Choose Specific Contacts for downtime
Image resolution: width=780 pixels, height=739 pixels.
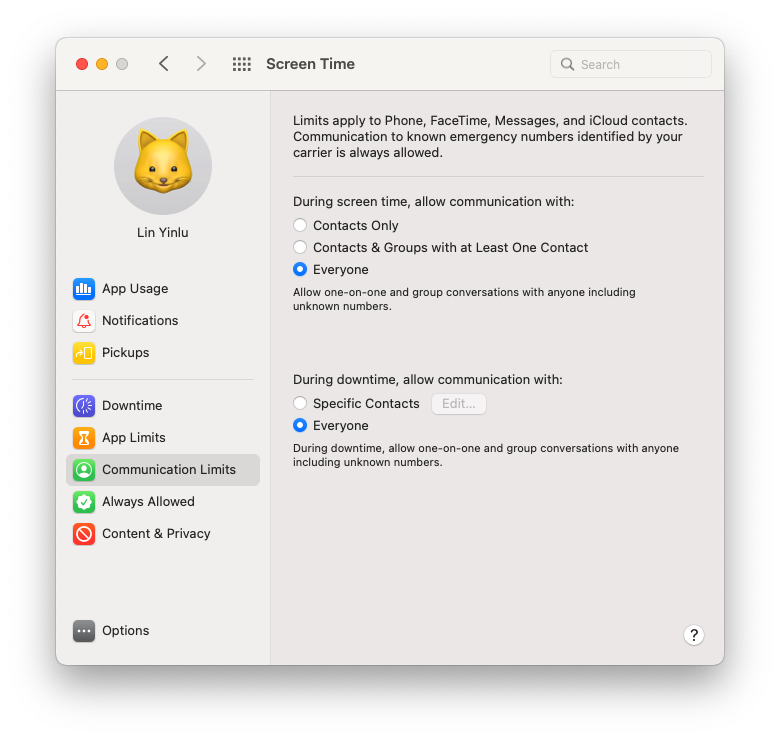click(300, 404)
